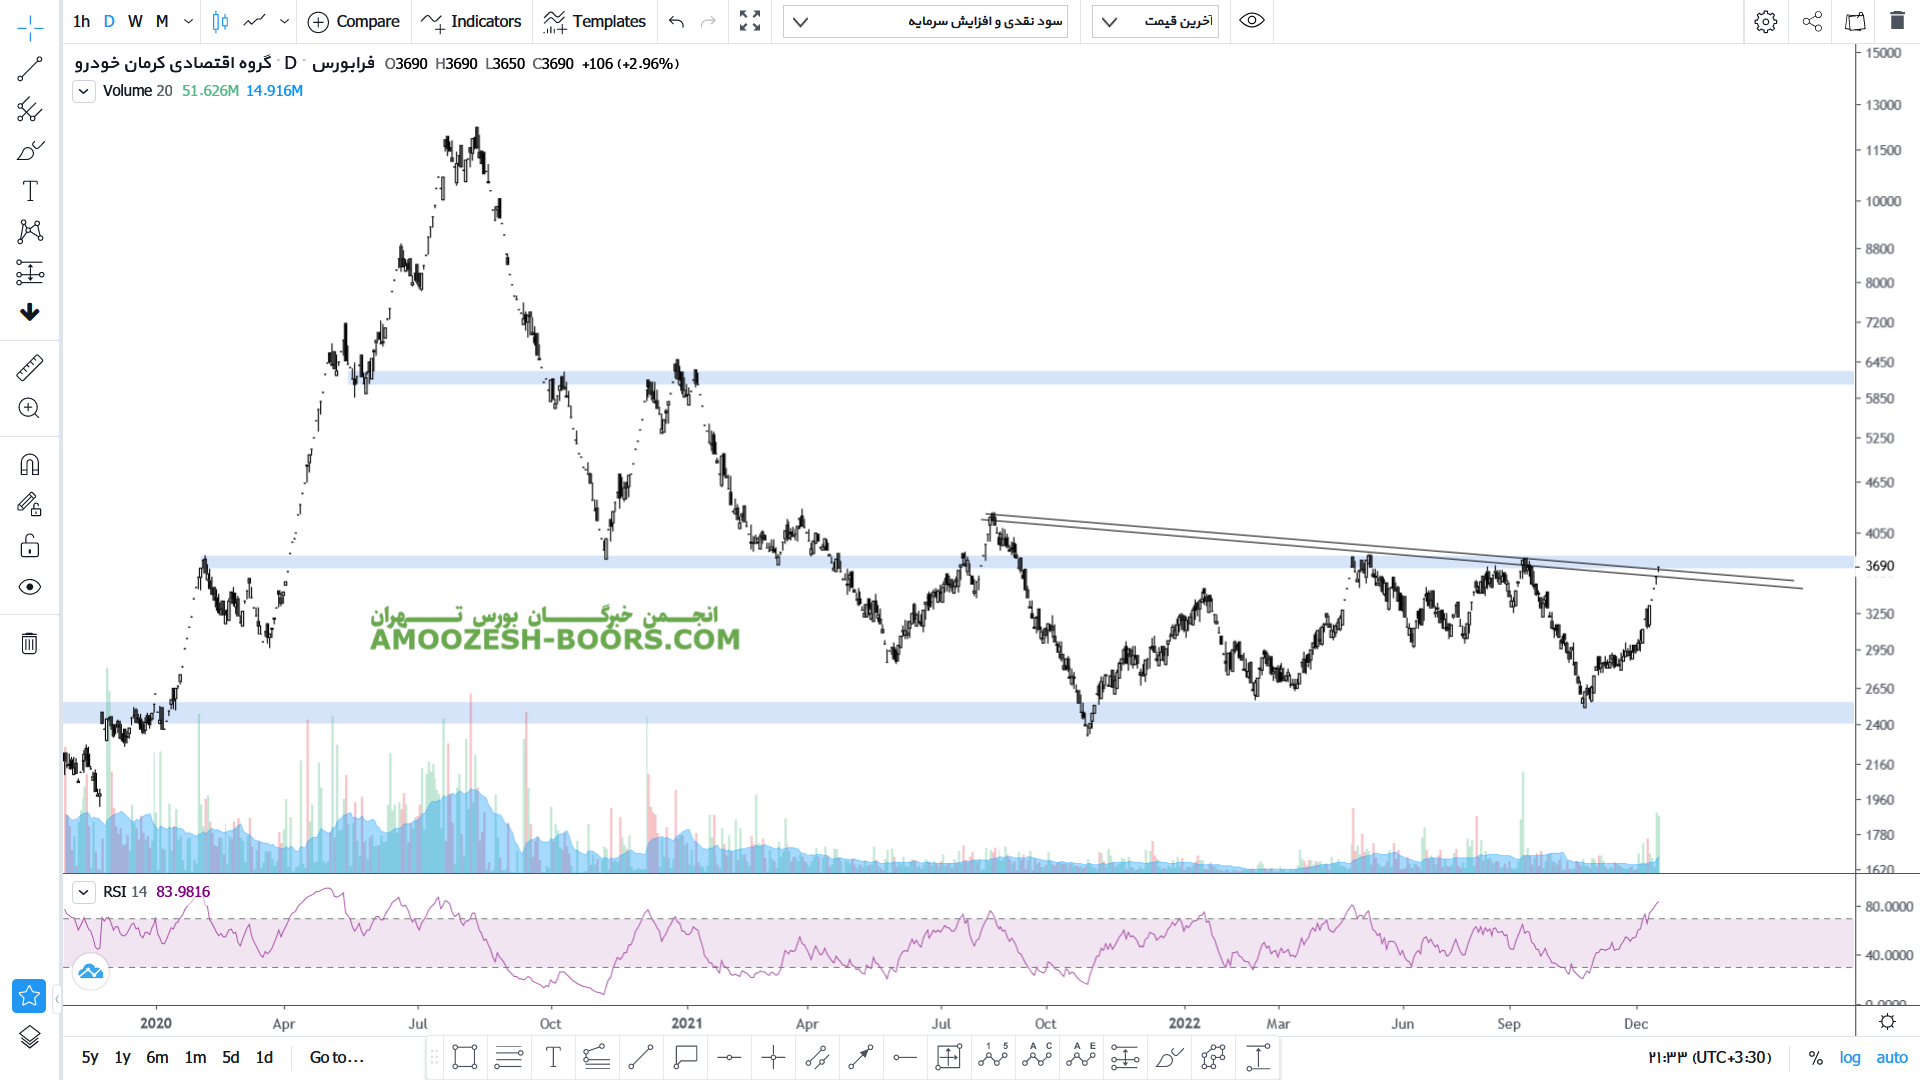Screen dimensions: 1920x1080
Task: Click the trash remove drawings icon
Action: [x=30, y=643]
